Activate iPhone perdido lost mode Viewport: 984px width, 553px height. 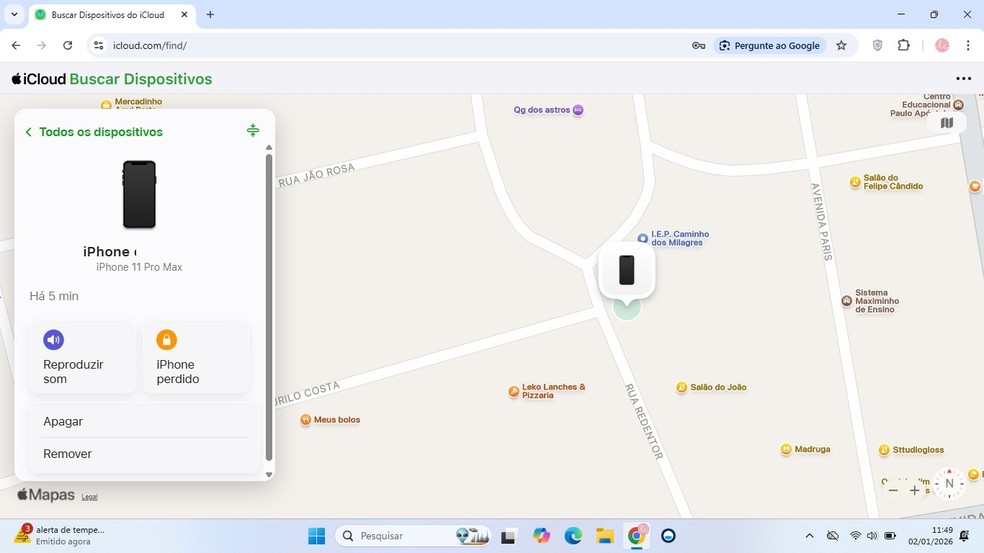coord(196,357)
